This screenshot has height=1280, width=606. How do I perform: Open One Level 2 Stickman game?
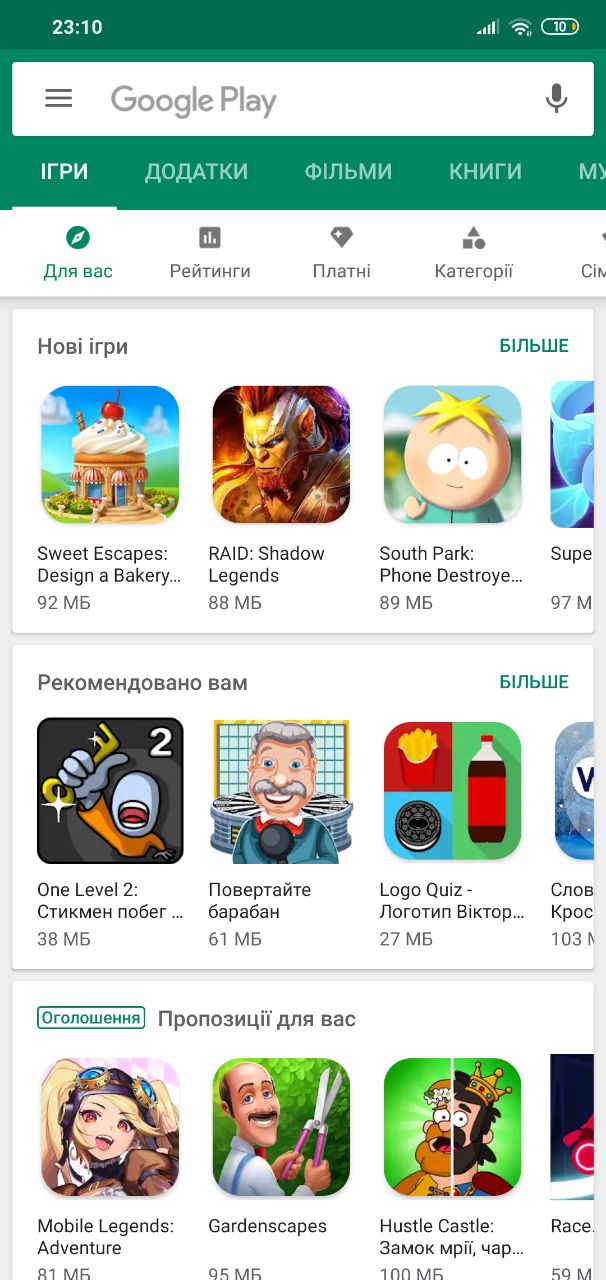coord(110,791)
